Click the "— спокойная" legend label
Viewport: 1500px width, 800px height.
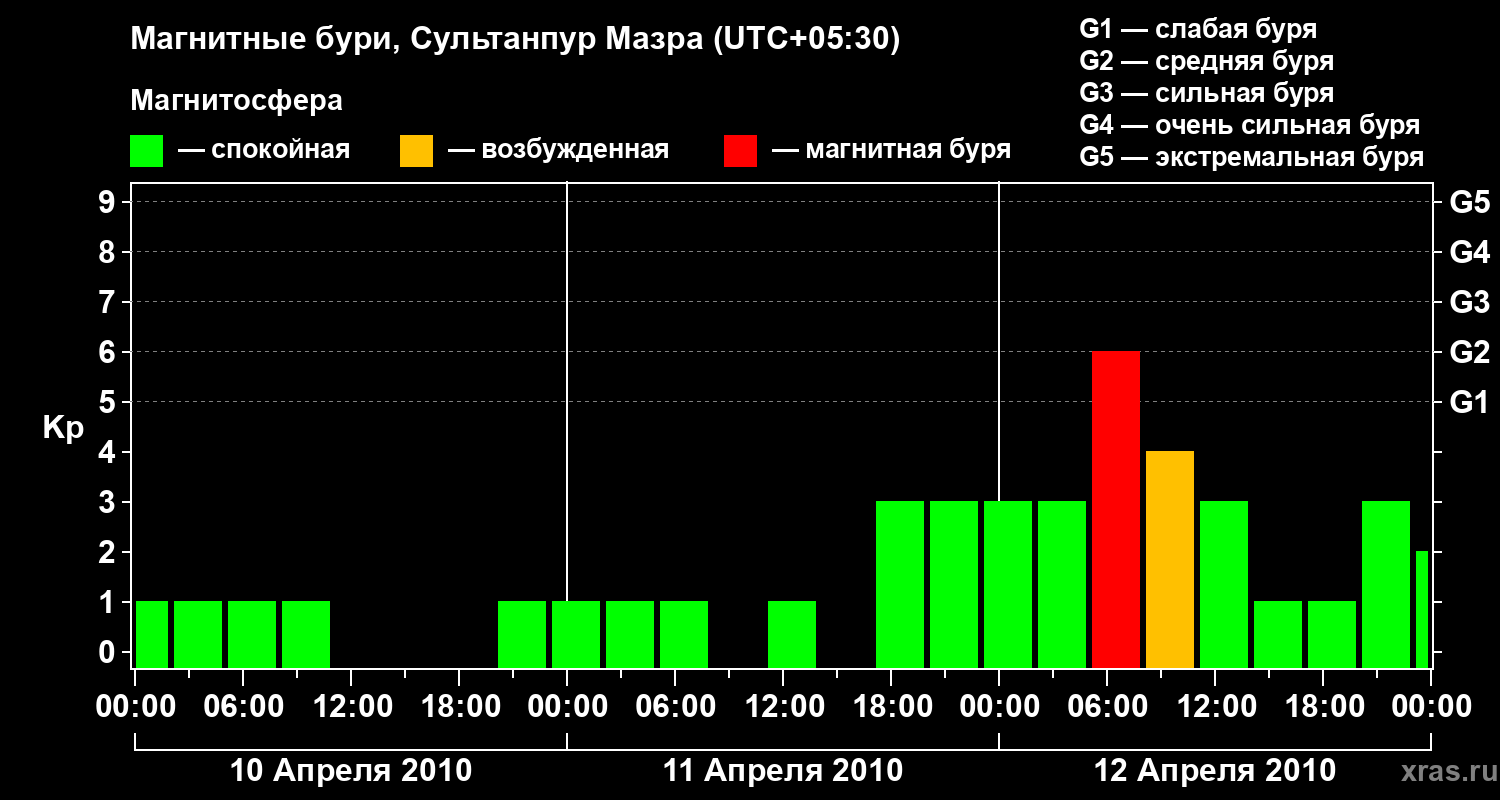point(264,150)
